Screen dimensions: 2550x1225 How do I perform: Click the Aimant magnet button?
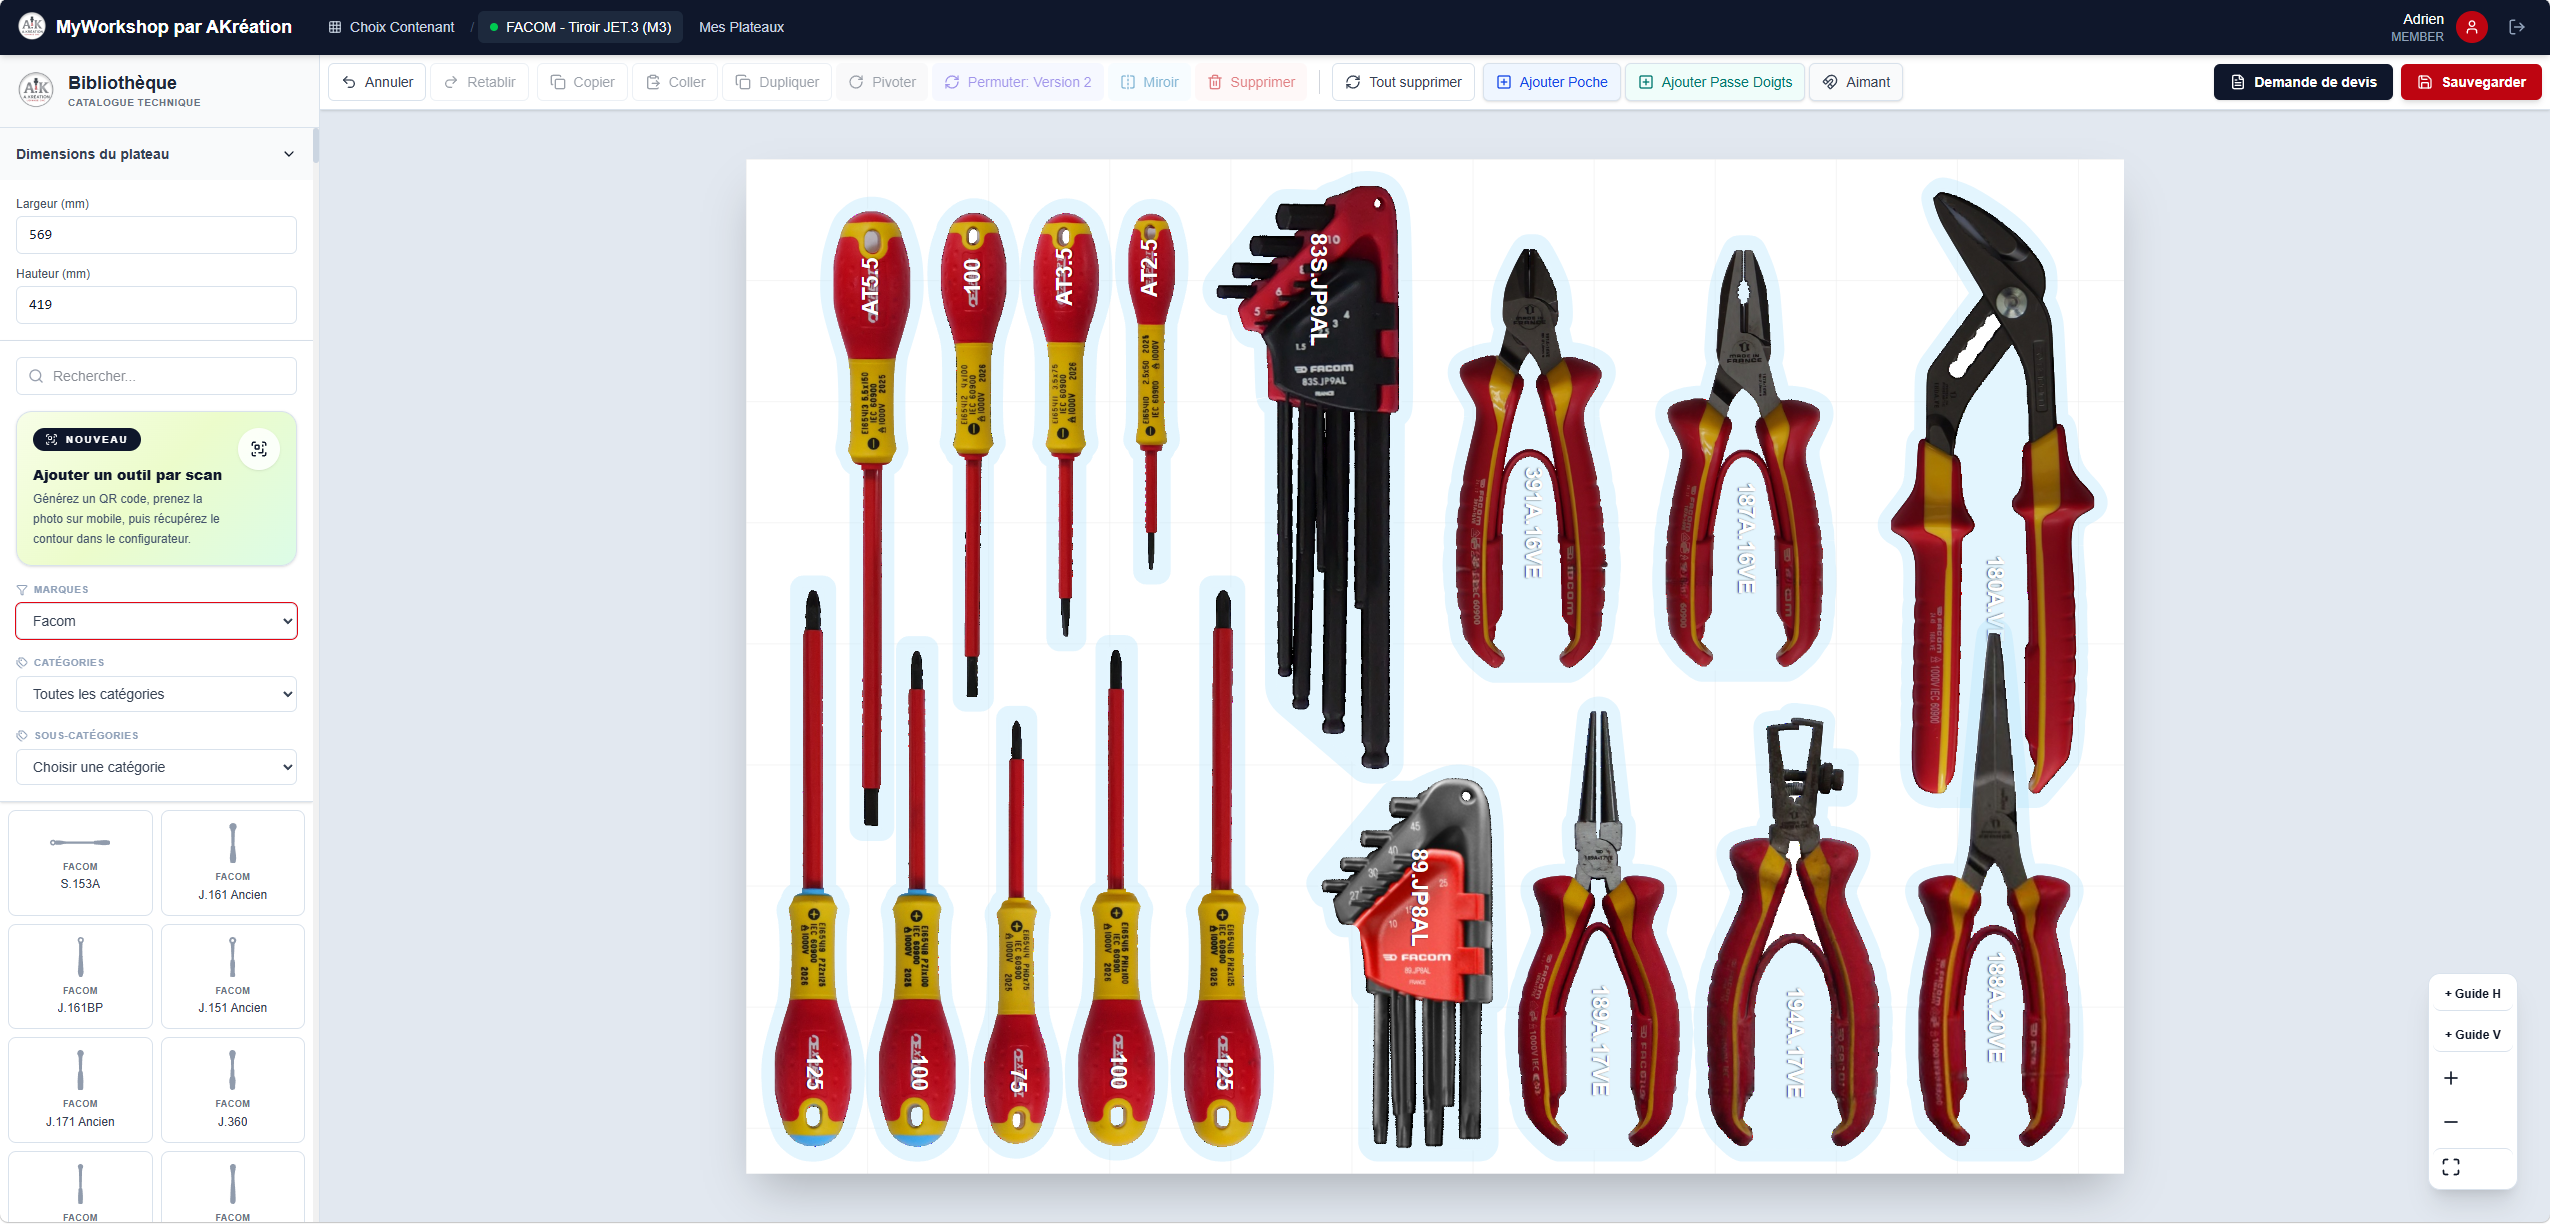[1856, 82]
